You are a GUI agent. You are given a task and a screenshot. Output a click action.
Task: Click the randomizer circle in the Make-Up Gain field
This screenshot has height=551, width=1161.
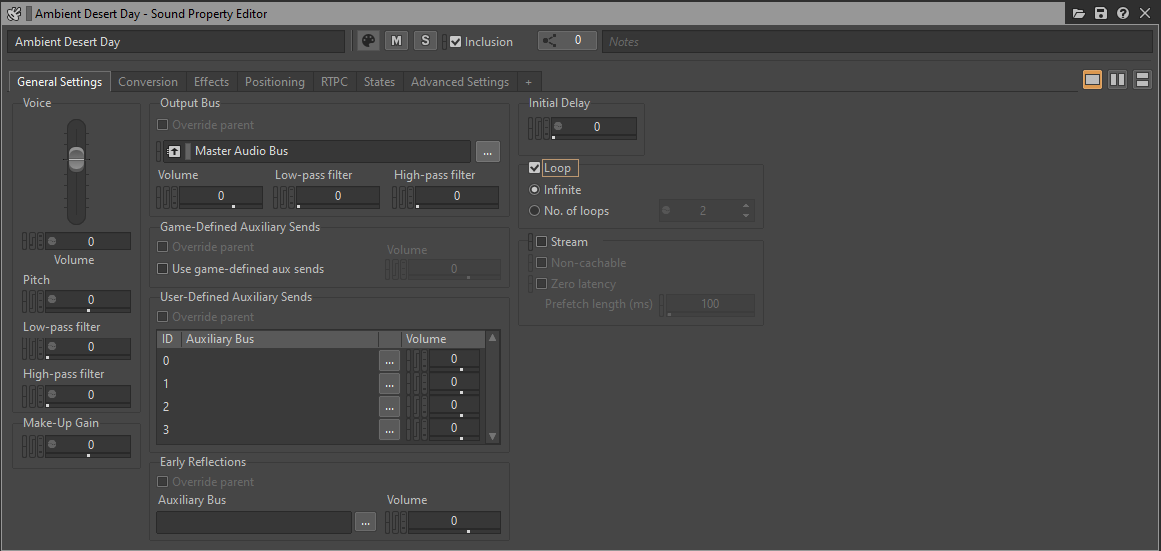click(52, 444)
